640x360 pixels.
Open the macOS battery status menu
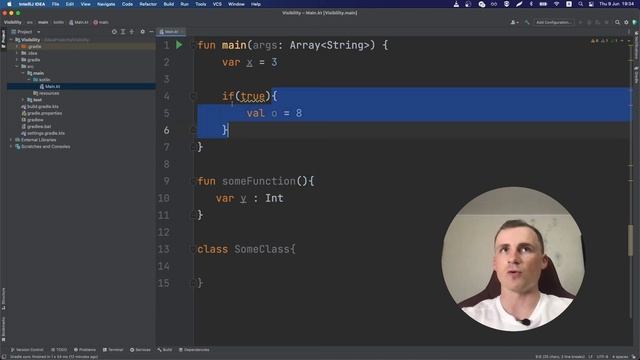pos(543,4)
